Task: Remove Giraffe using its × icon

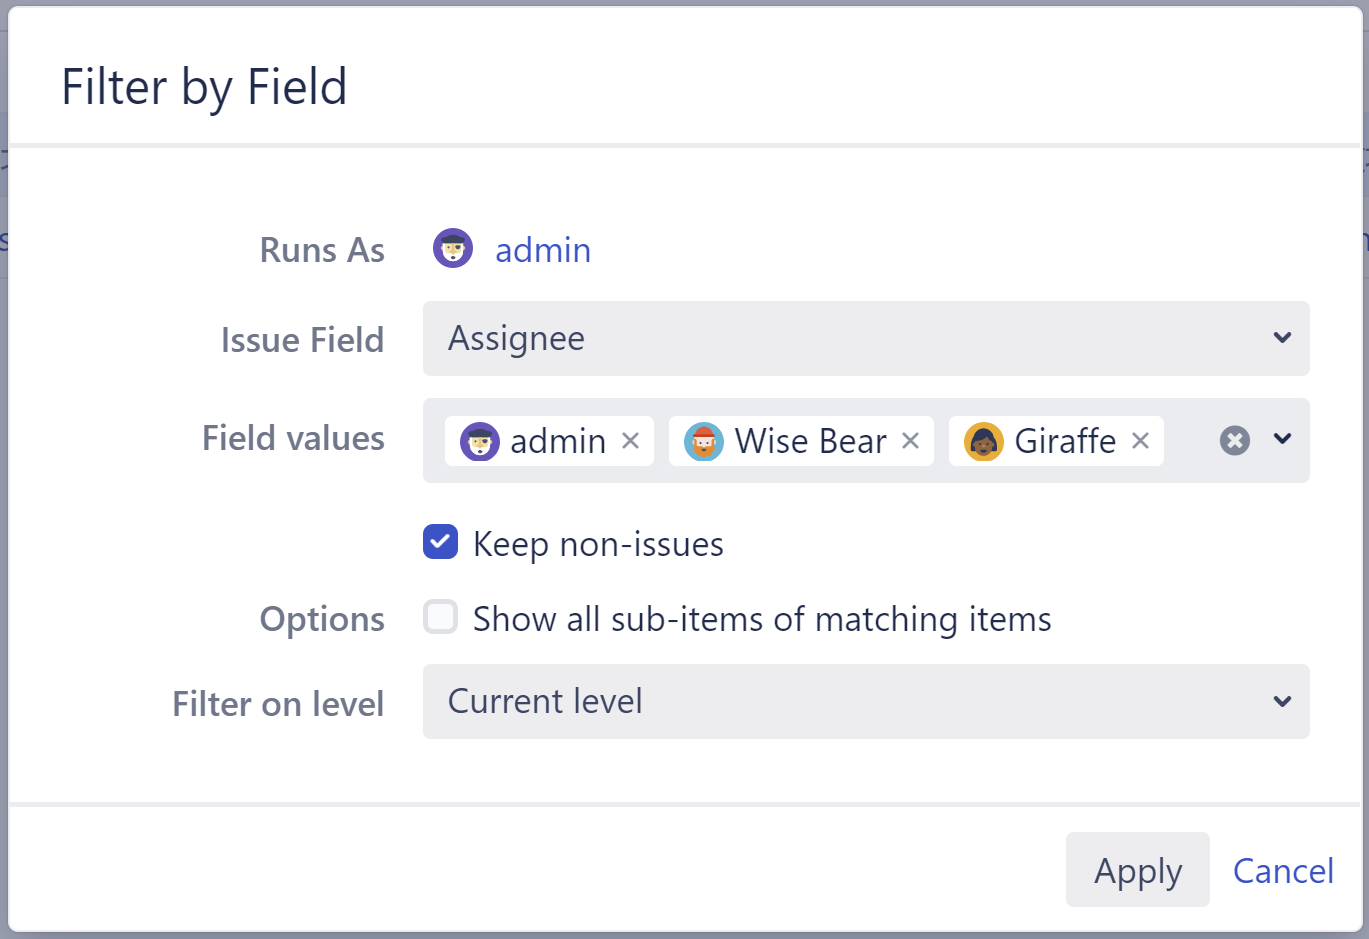Action: tap(1140, 441)
